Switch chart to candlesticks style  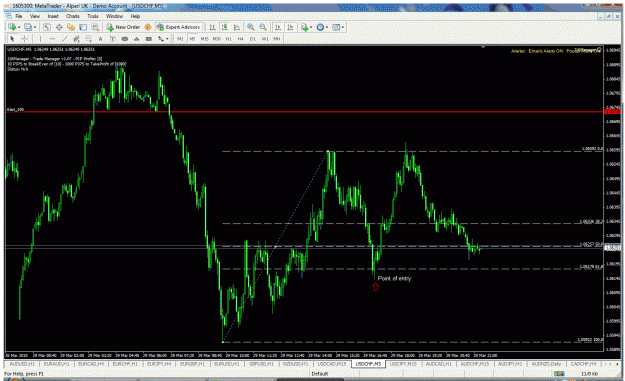point(225,27)
